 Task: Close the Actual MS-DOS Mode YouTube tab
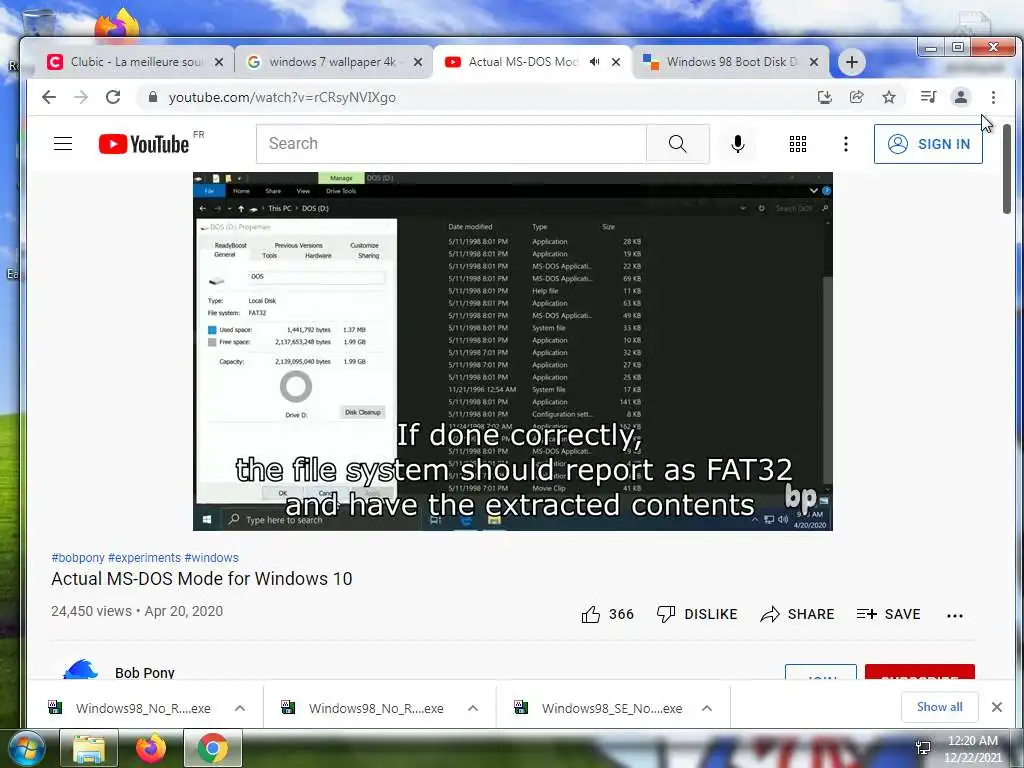pos(616,62)
